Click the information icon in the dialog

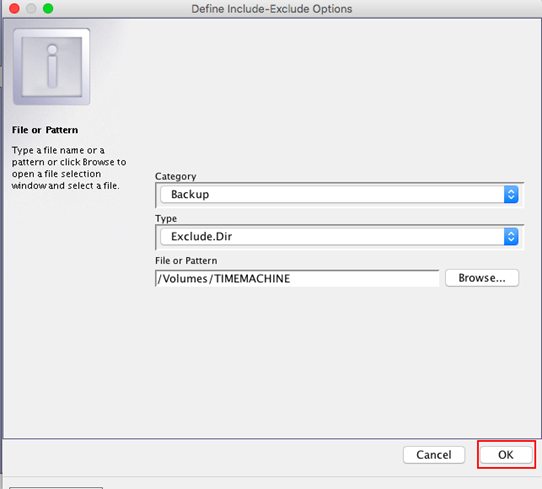coord(52,67)
